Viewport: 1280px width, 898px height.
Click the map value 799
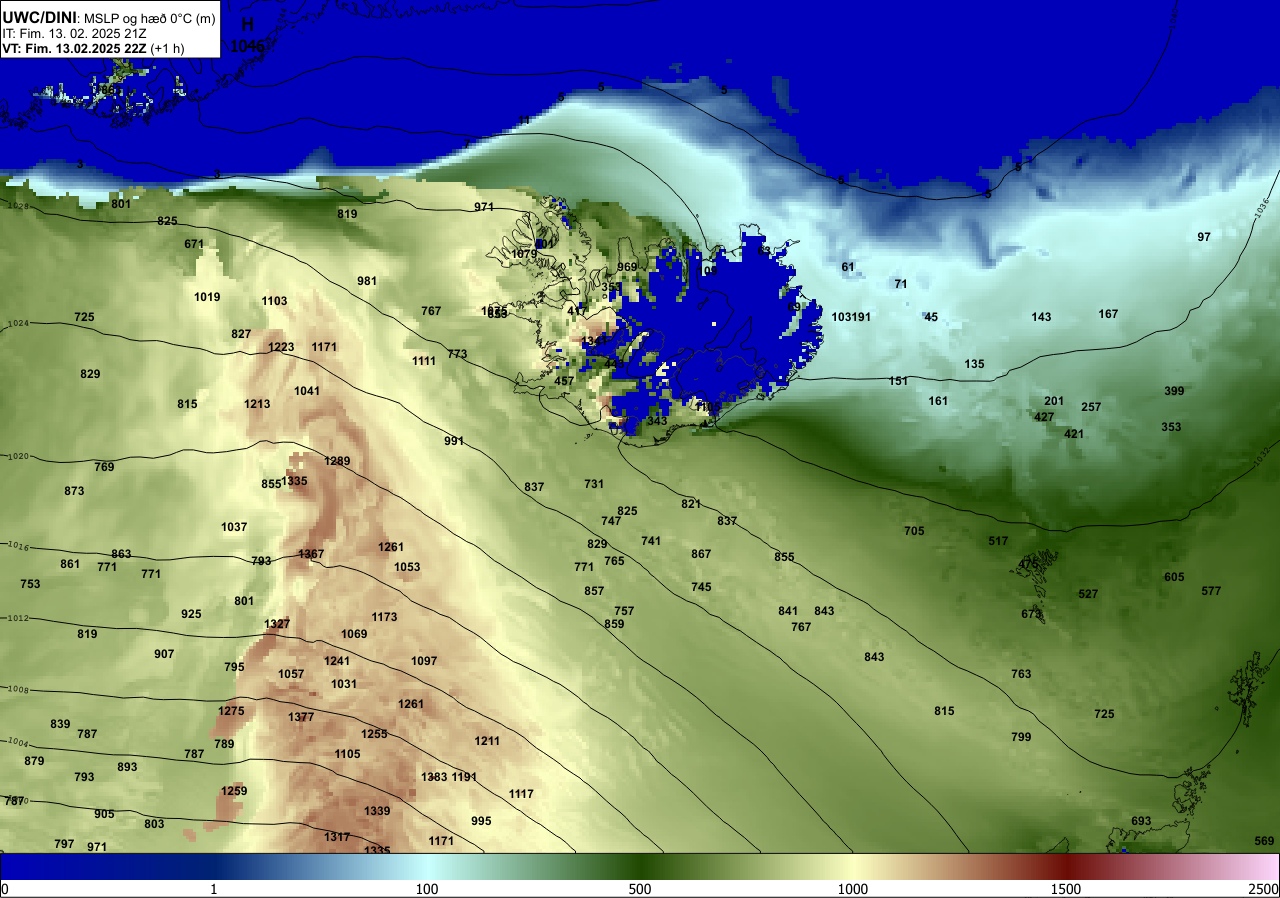coord(1021,737)
